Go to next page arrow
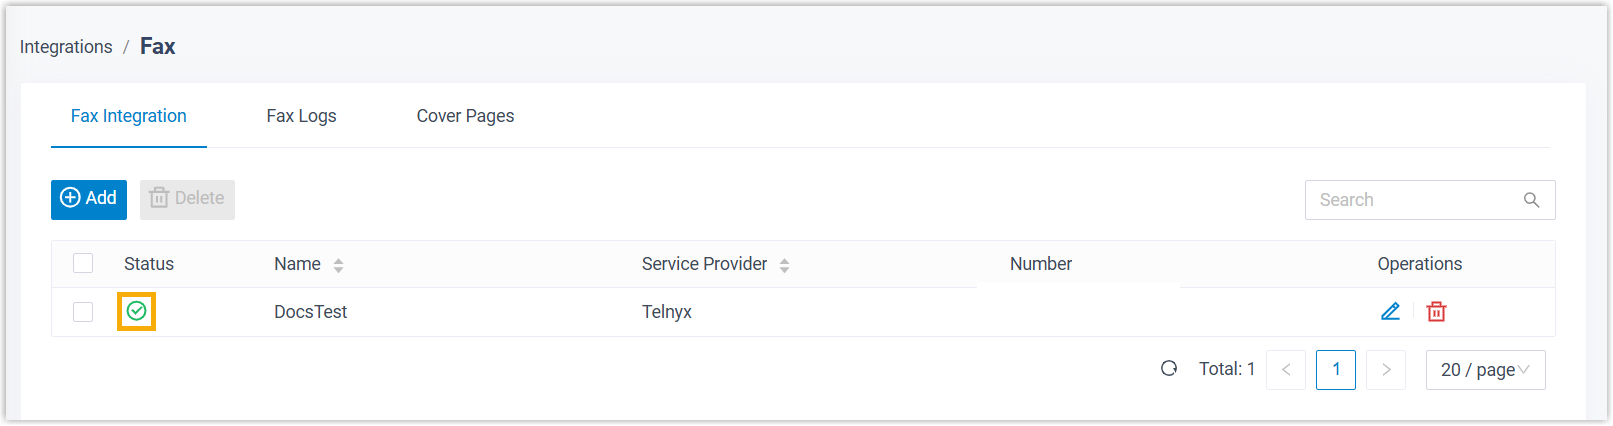 [x=1386, y=370]
